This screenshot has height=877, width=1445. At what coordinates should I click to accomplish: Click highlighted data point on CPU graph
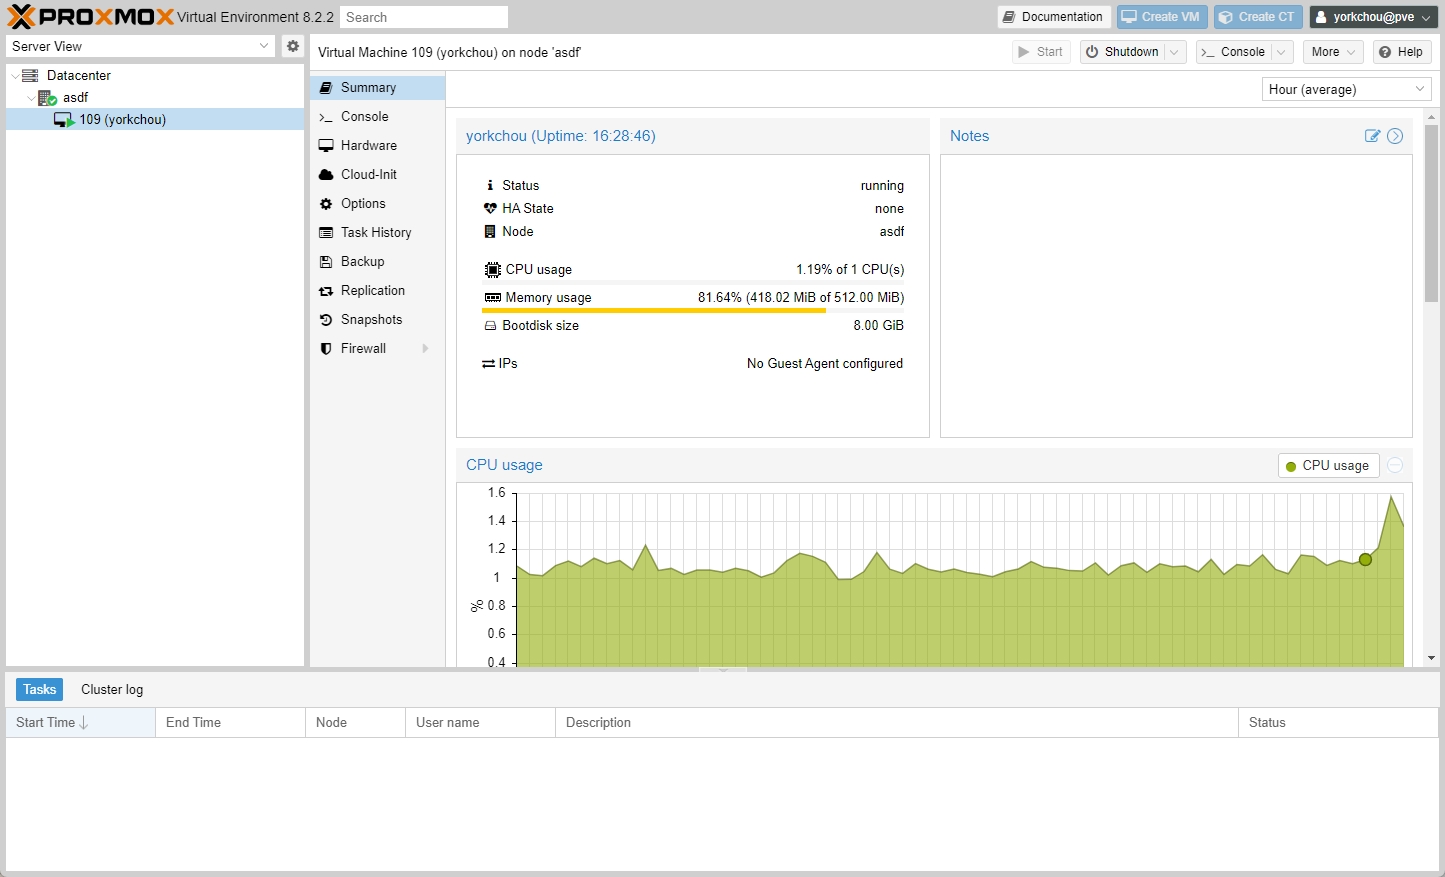pos(1365,560)
